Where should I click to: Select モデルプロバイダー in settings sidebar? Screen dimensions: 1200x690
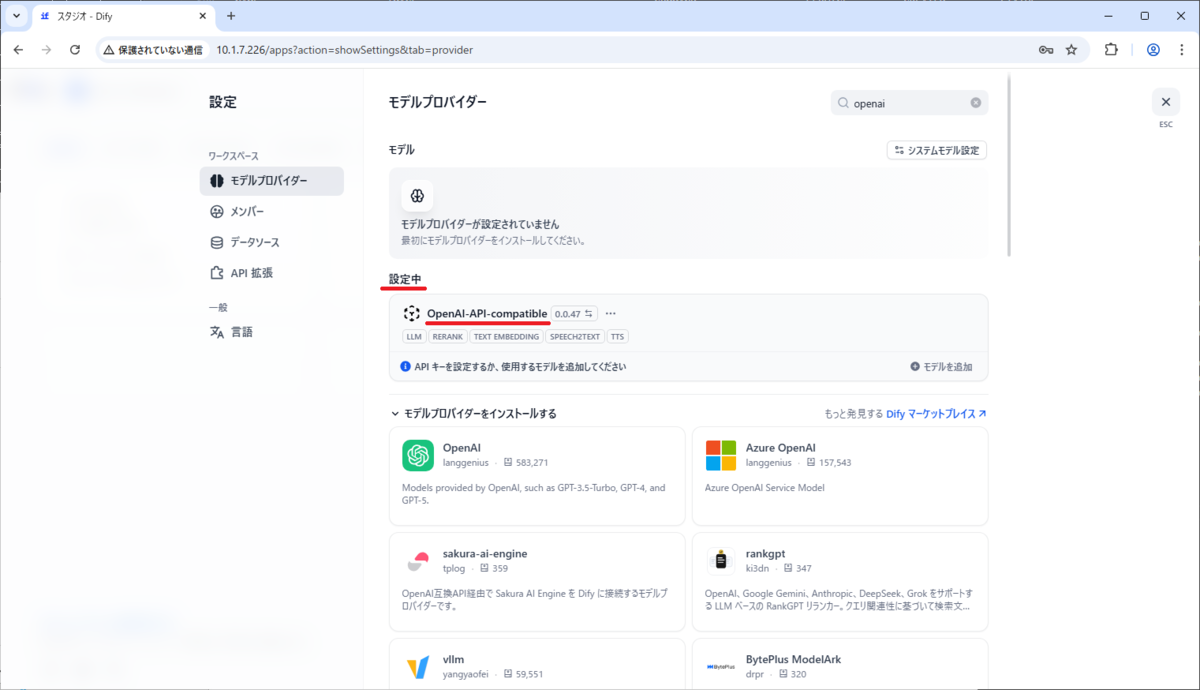(272, 181)
